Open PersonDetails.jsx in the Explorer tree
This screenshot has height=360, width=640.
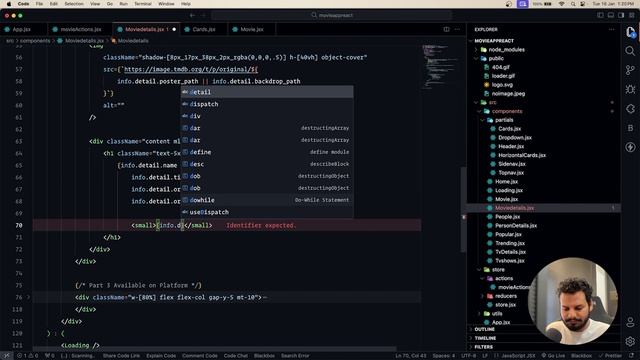pos(516,226)
